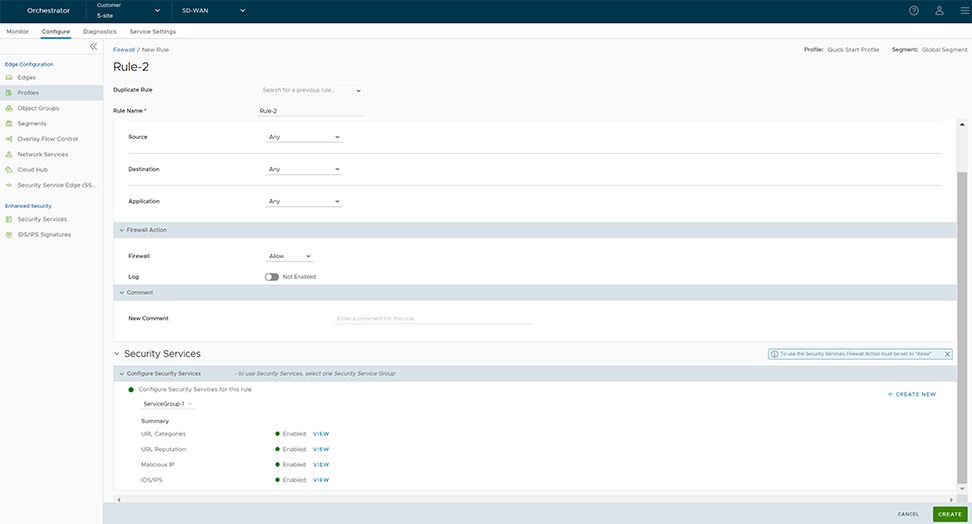Open the help question mark icon
This screenshot has width=972, height=524.
point(914,11)
